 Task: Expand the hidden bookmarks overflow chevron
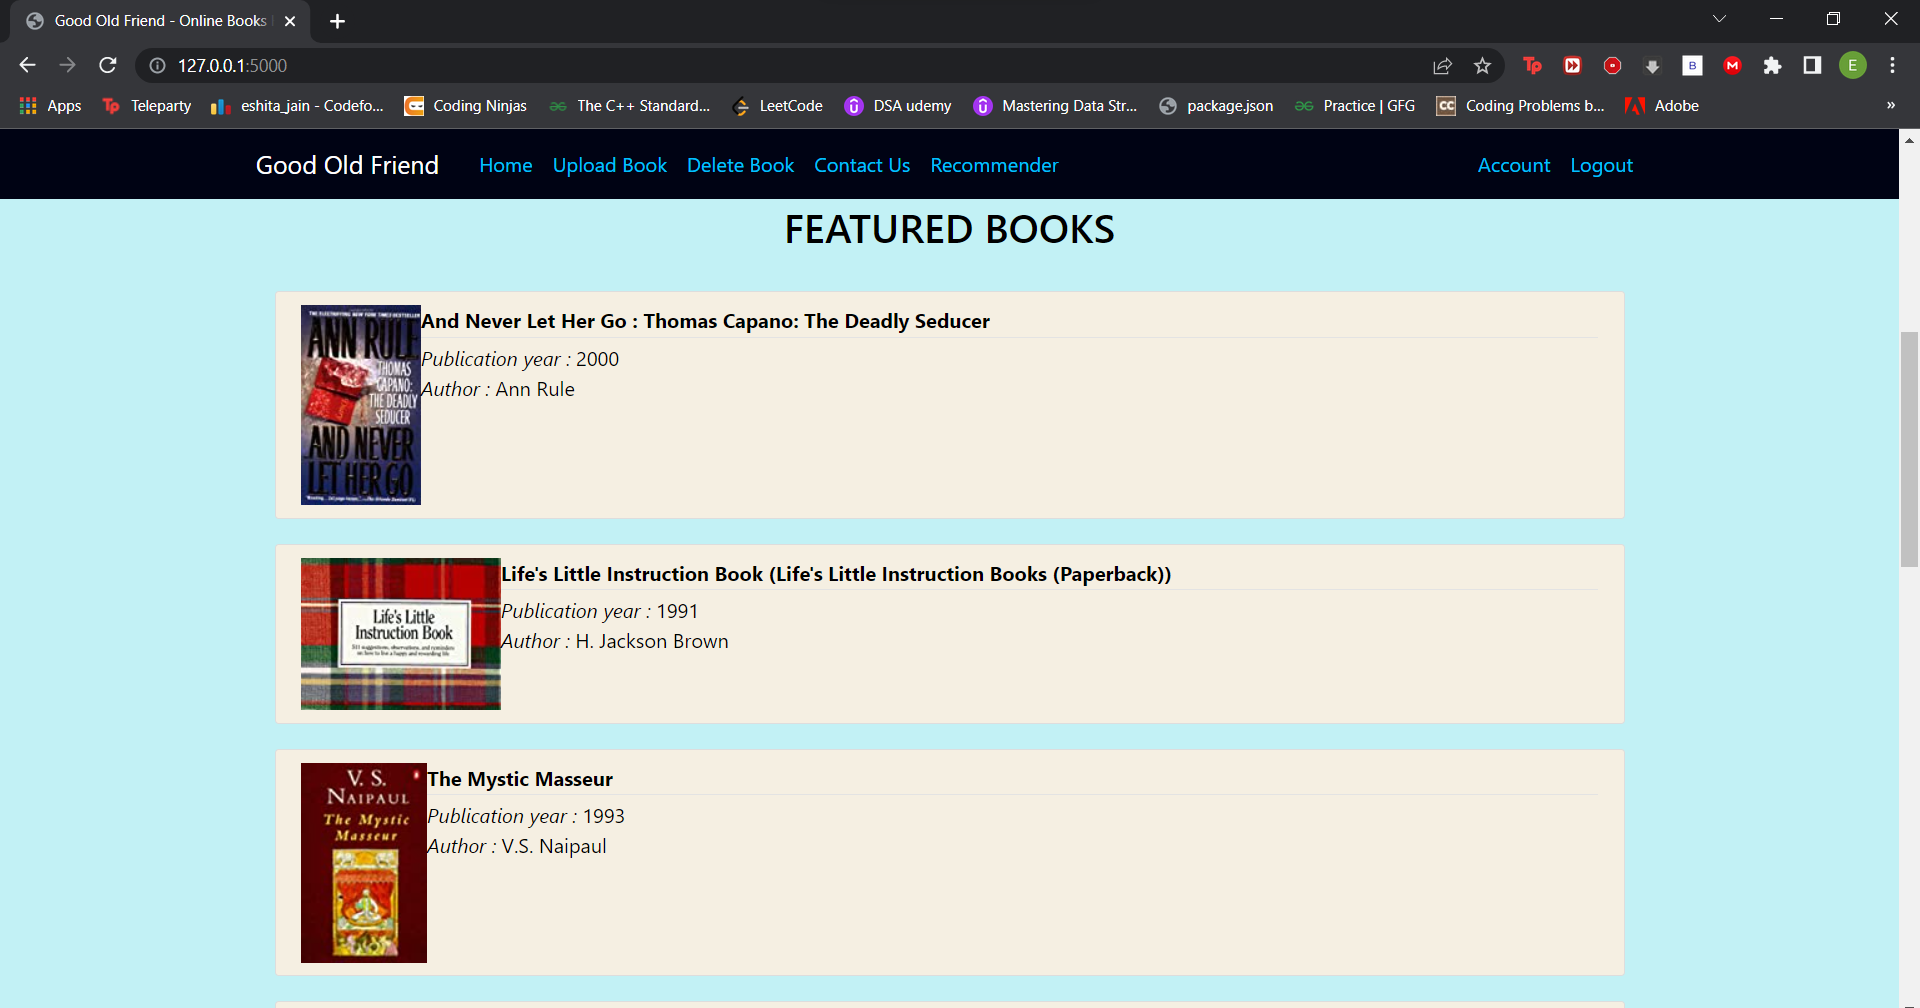coord(1892,106)
